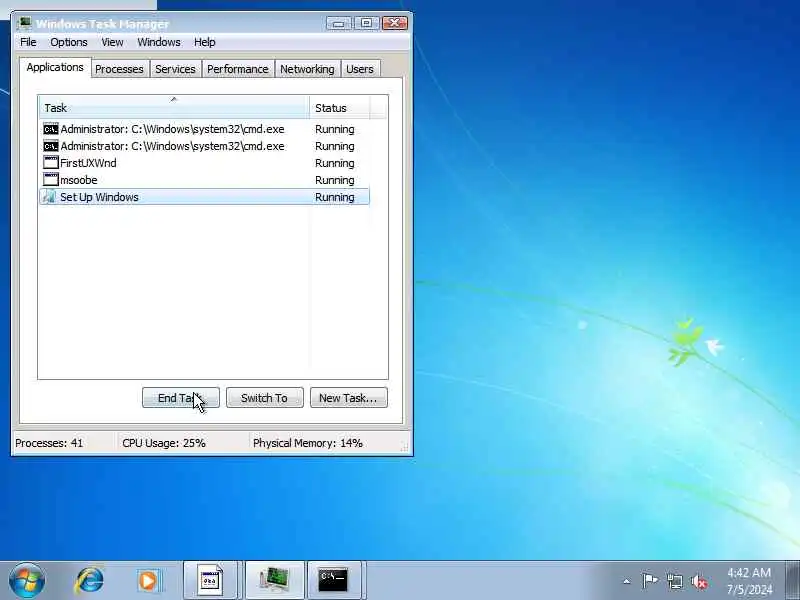Select the Applications tab
The image size is (800, 600).
click(55, 67)
